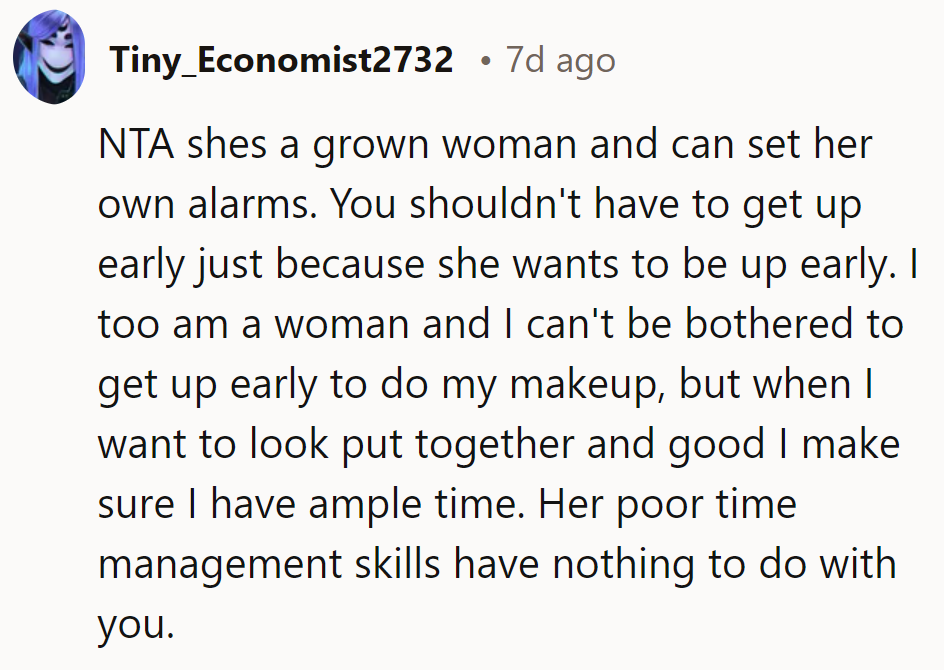This screenshot has height=670, width=944.
Task: Click the Tiny_Economist2732 user avatar
Action: click(x=47, y=62)
